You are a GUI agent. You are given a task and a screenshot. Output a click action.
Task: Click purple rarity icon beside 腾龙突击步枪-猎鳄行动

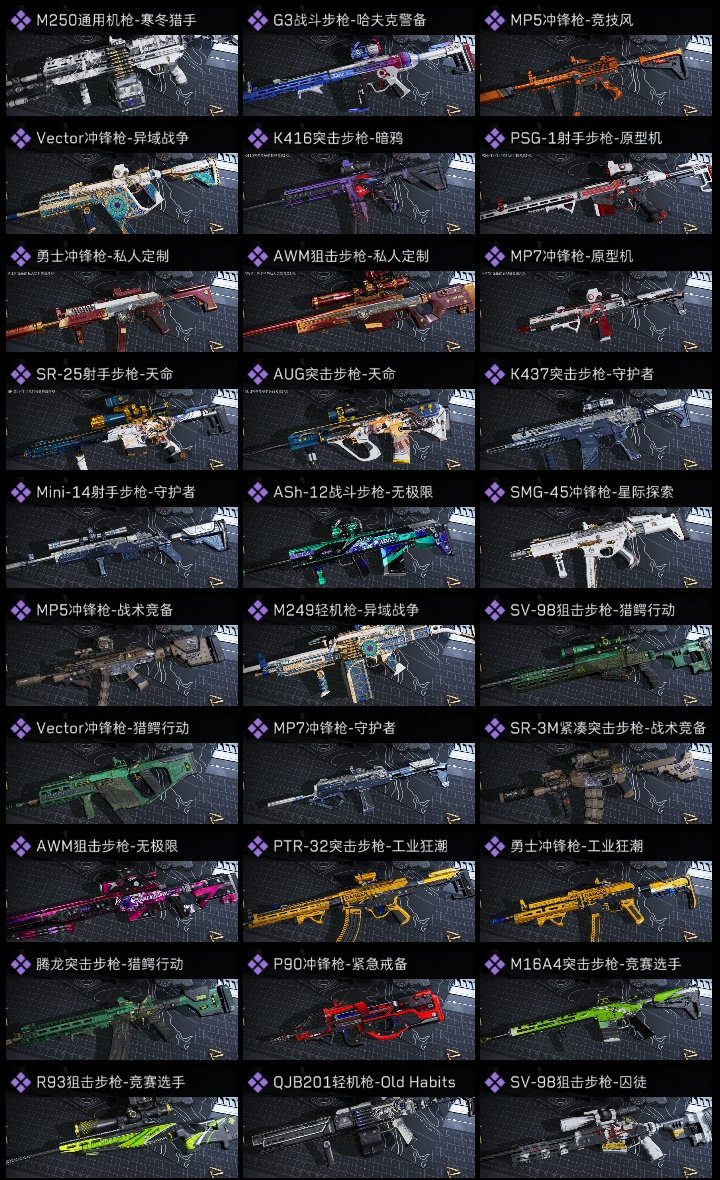(x=20, y=964)
